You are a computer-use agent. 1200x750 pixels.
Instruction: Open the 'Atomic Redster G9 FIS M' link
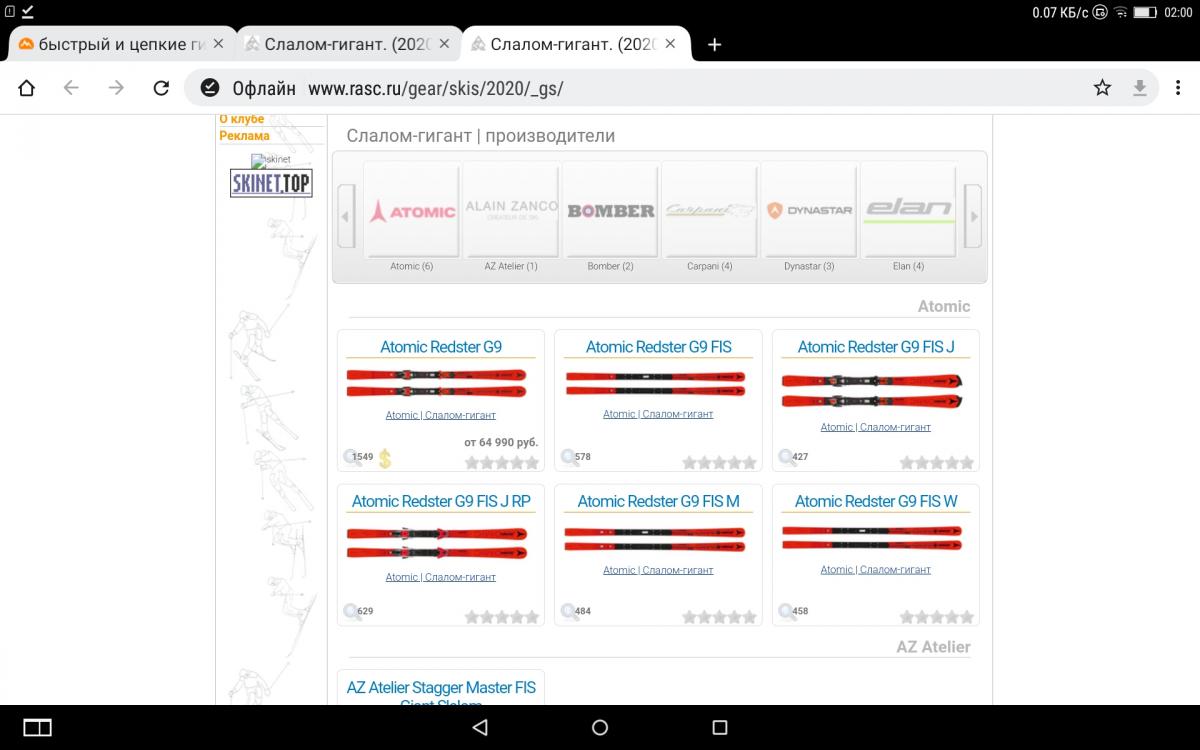659,501
